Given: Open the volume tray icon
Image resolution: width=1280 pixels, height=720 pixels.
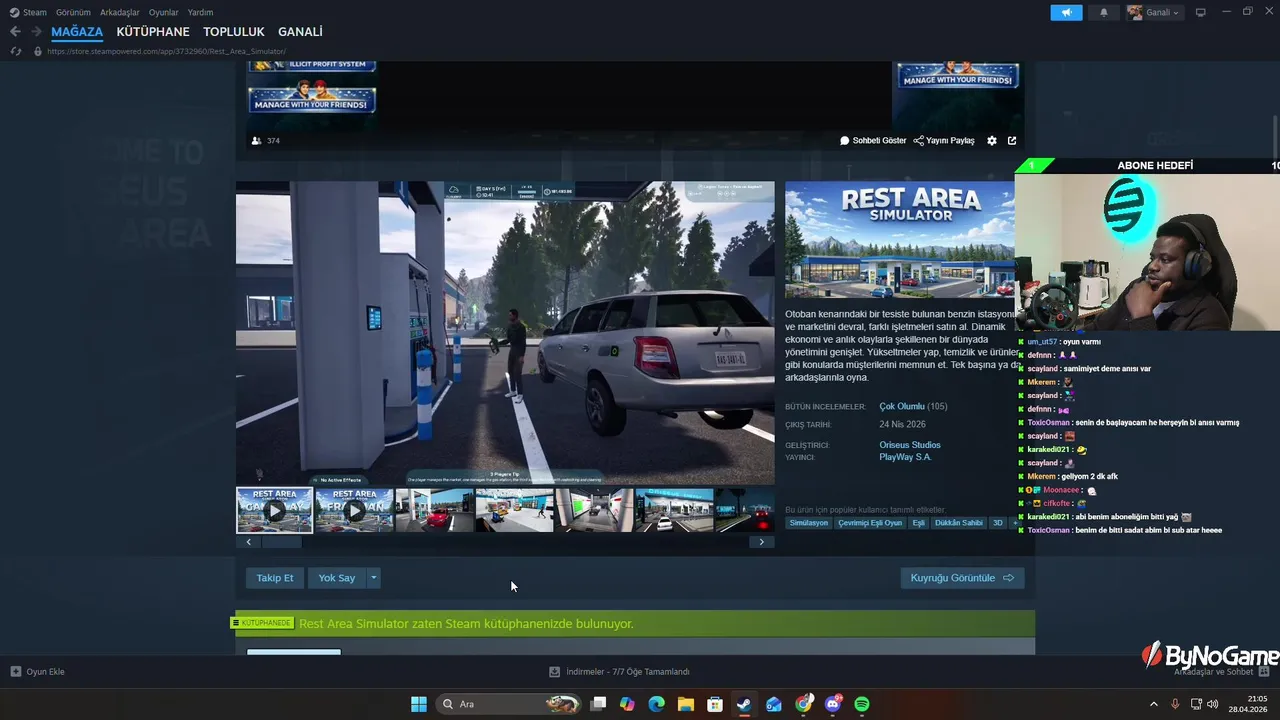Looking at the screenshot, I should 1213,704.
